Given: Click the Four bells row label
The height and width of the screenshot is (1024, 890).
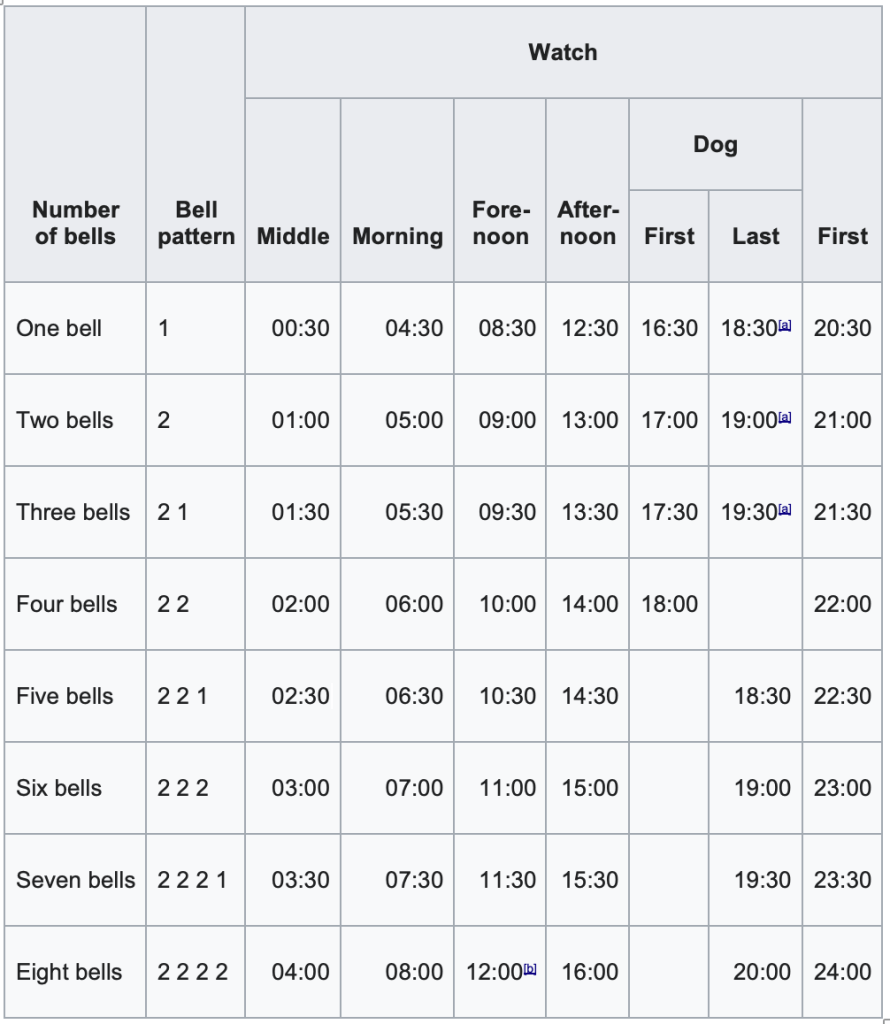Looking at the screenshot, I should click(67, 604).
